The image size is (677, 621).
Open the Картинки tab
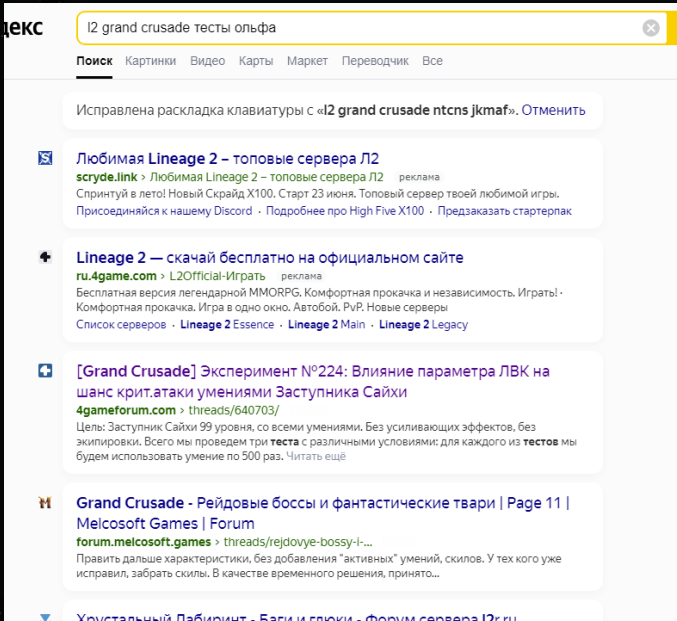pyautogui.click(x=150, y=61)
